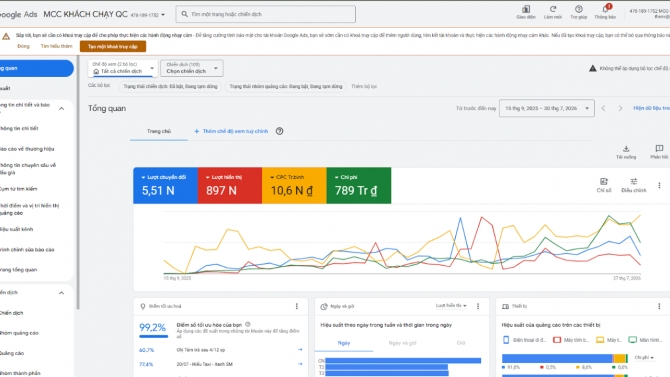Click the custom view help question icon
Viewport: 670px width, 377px height.
pos(279,131)
